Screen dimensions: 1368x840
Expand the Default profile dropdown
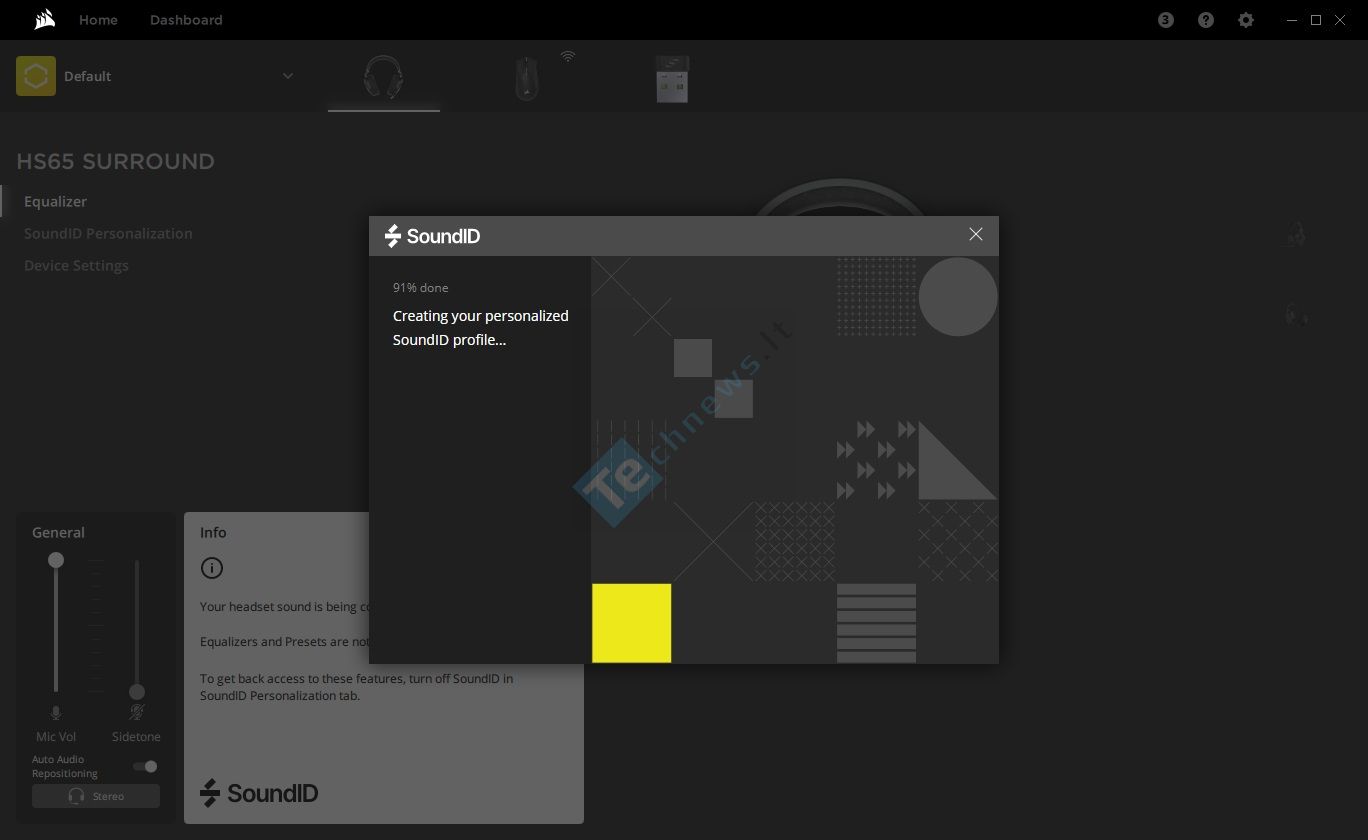click(288, 76)
